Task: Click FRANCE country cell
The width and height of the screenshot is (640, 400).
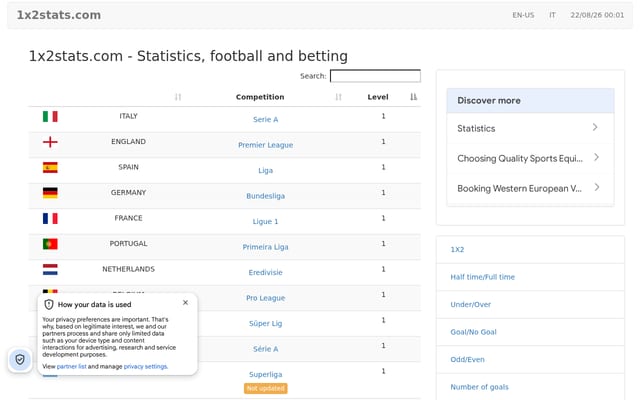Action: coord(128,218)
